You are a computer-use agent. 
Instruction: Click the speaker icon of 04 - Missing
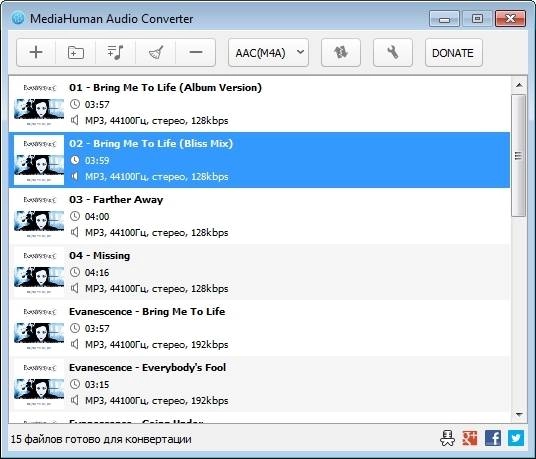point(75,288)
